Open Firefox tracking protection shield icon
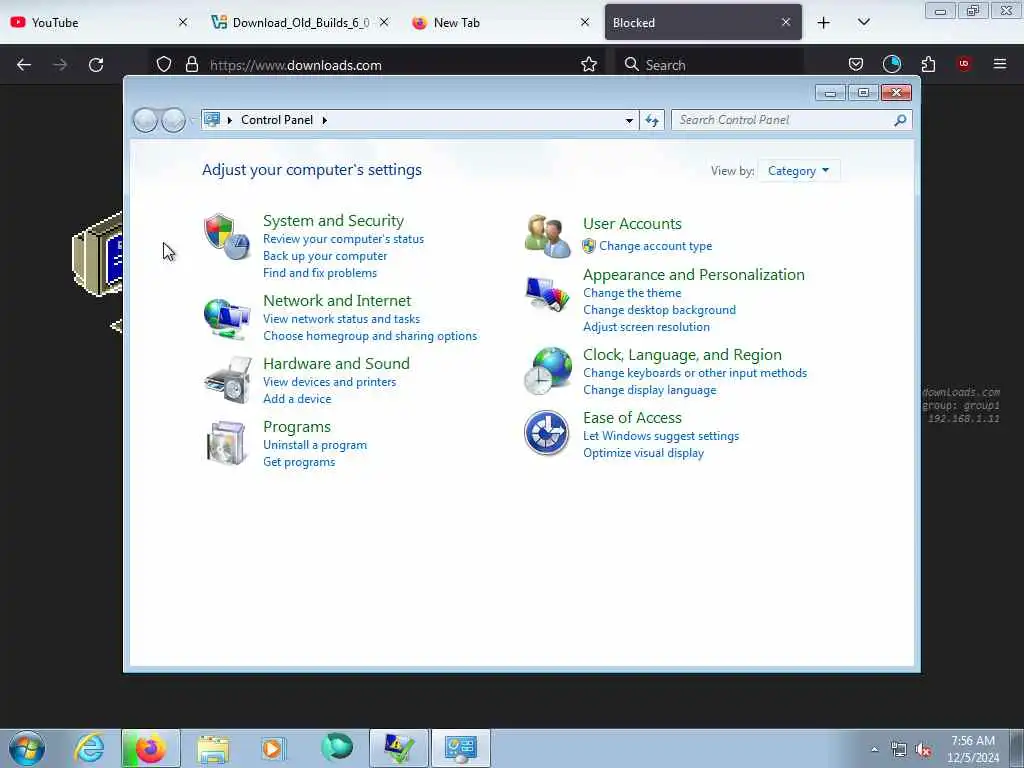This screenshot has height=768, width=1024. 164,65
